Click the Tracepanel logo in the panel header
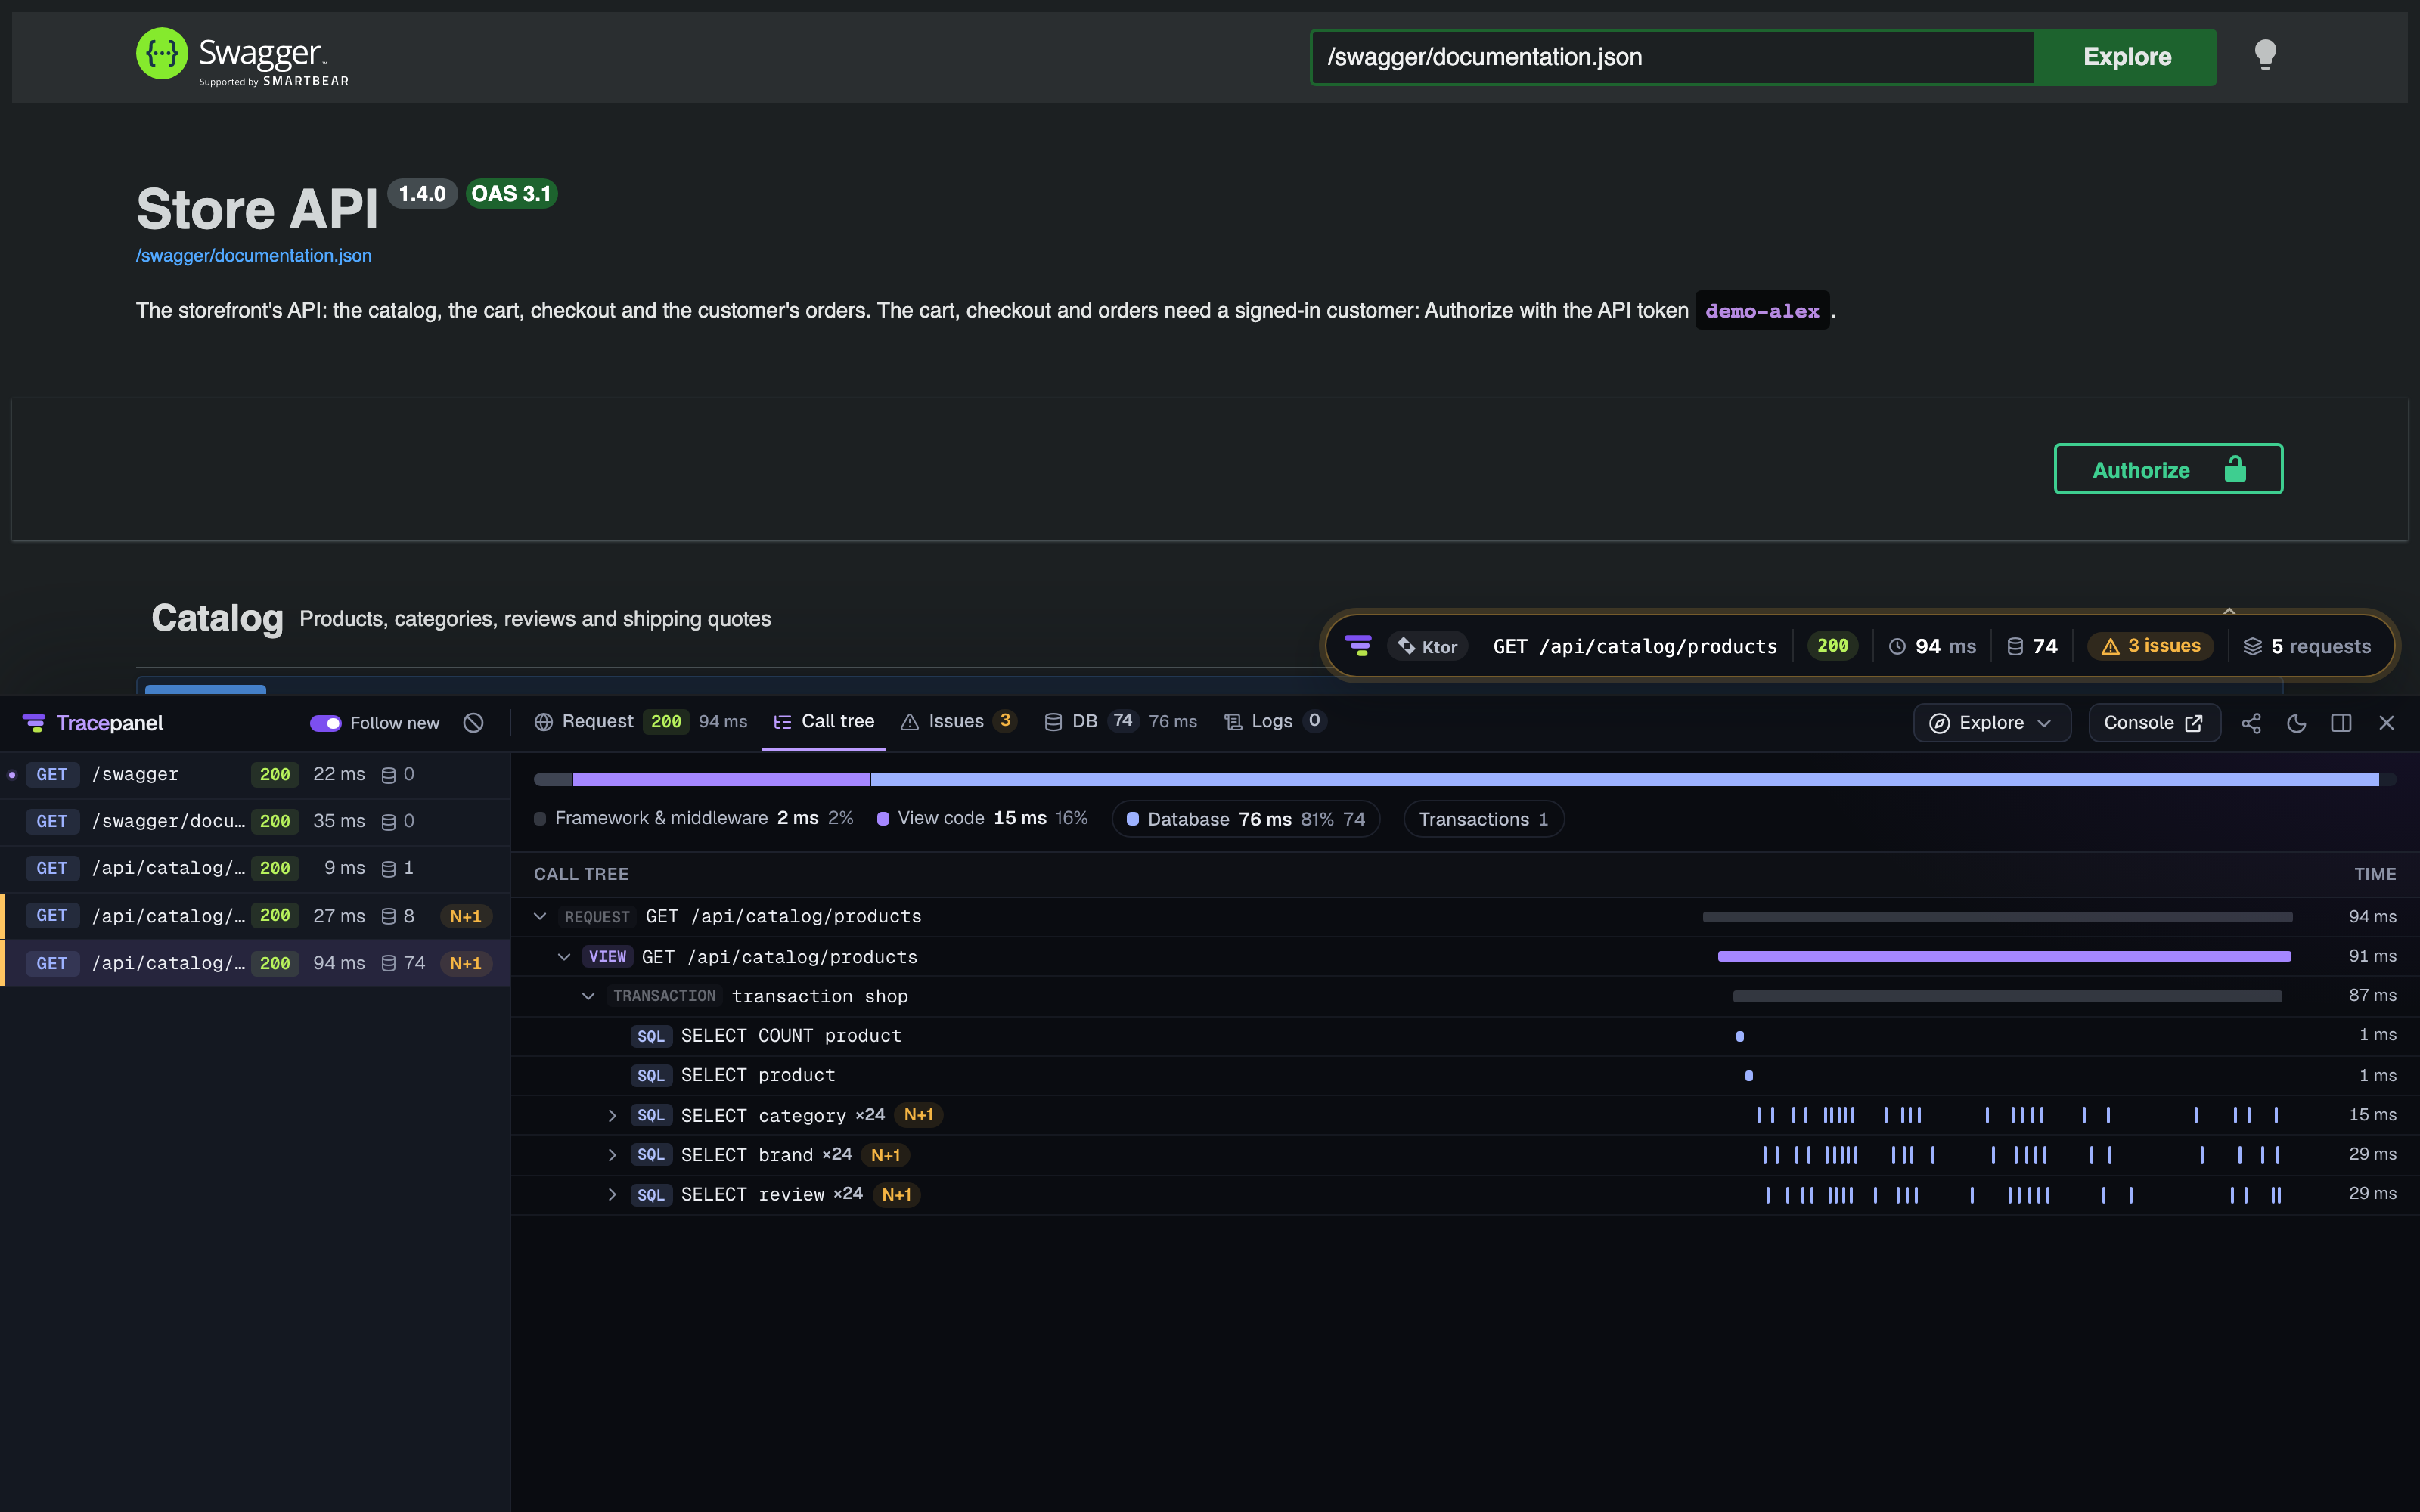This screenshot has height=1512, width=2420. click(x=93, y=723)
